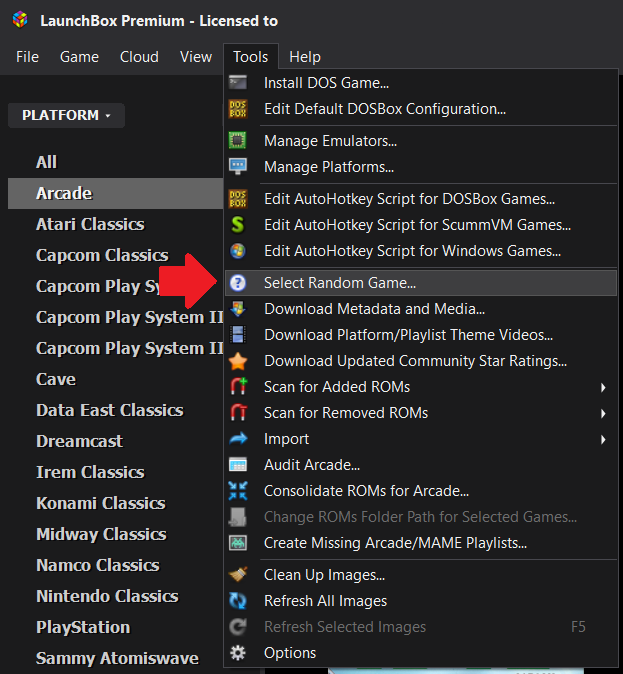Choose Download Platform/Playlist Theme Videos...
The height and width of the screenshot is (674, 623).
421,335
